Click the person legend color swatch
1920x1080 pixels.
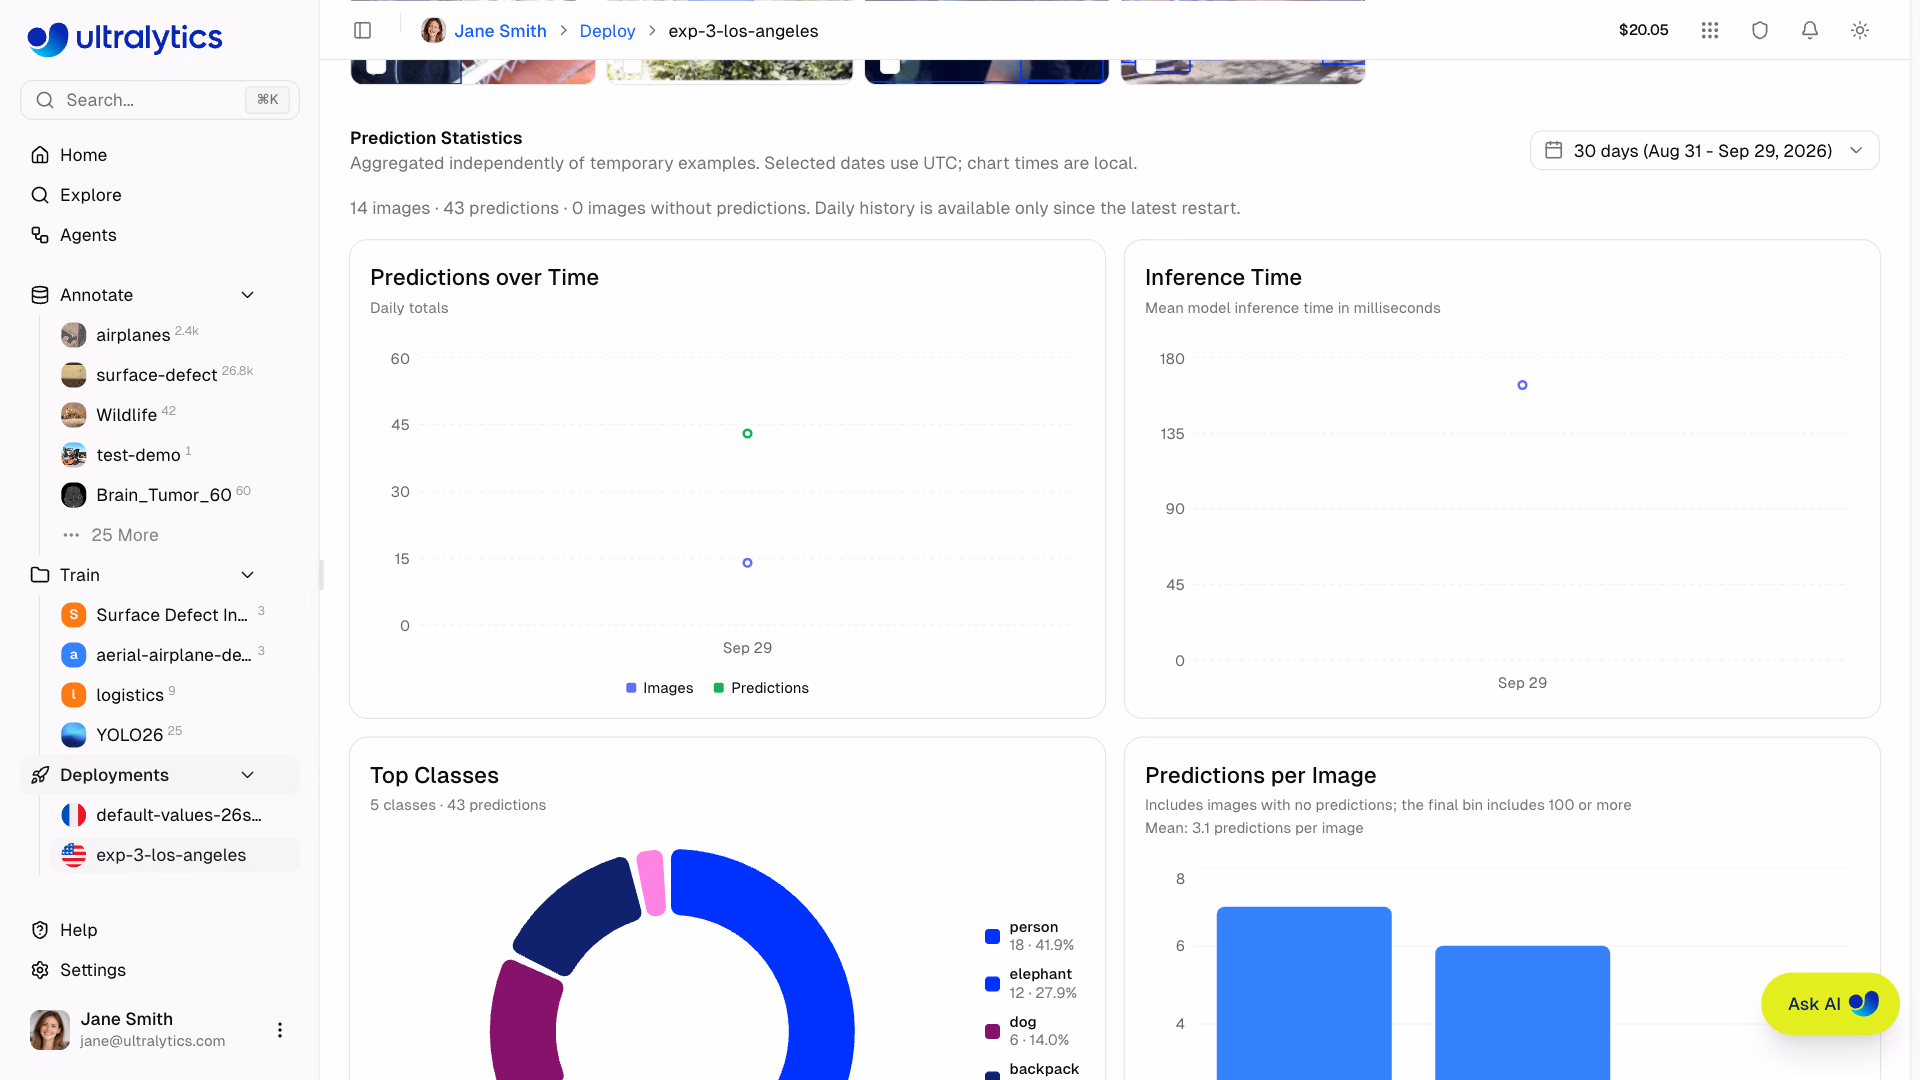(x=992, y=937)
